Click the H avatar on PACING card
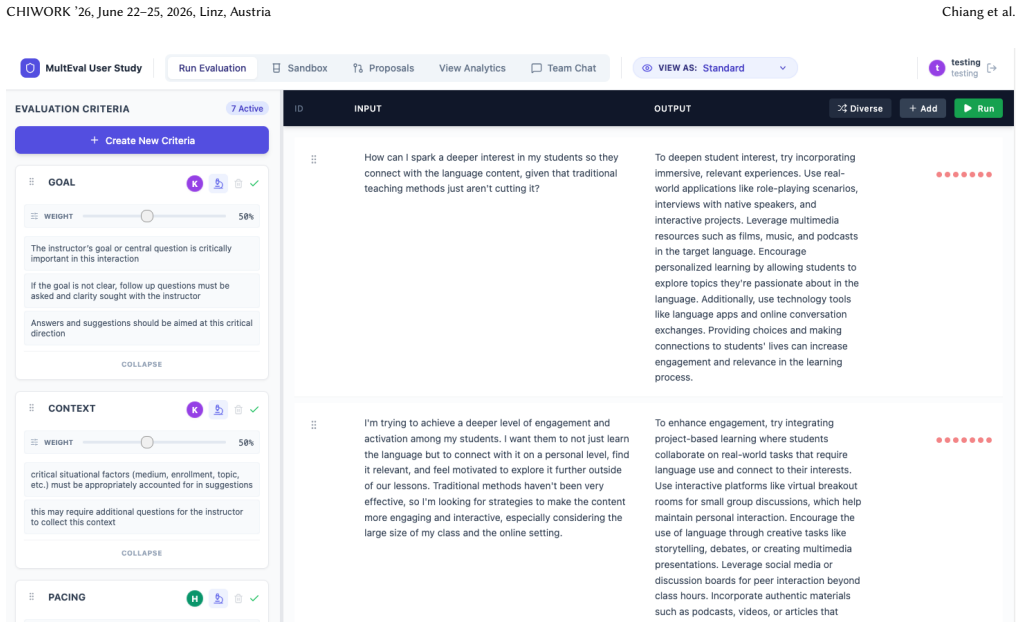Image resolution: width=1021 pixels, height=628 pixels. 195,599
